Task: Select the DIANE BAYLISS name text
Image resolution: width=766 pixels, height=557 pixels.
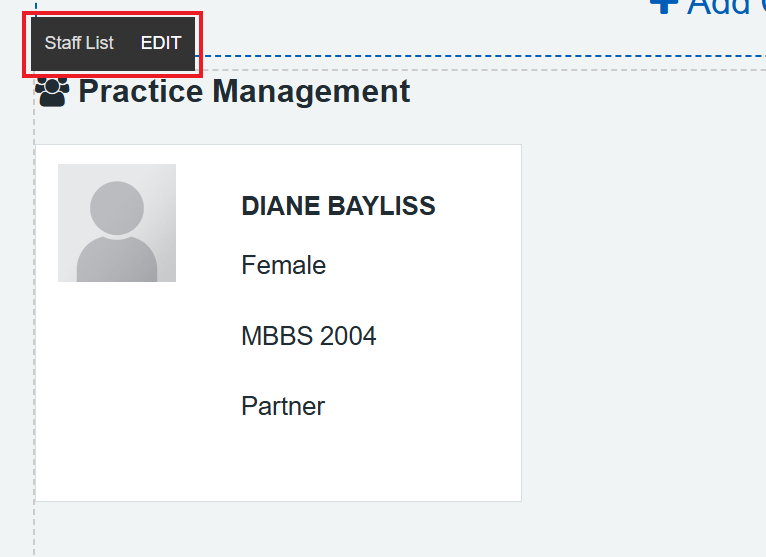Action: click(x=338, y=207)
